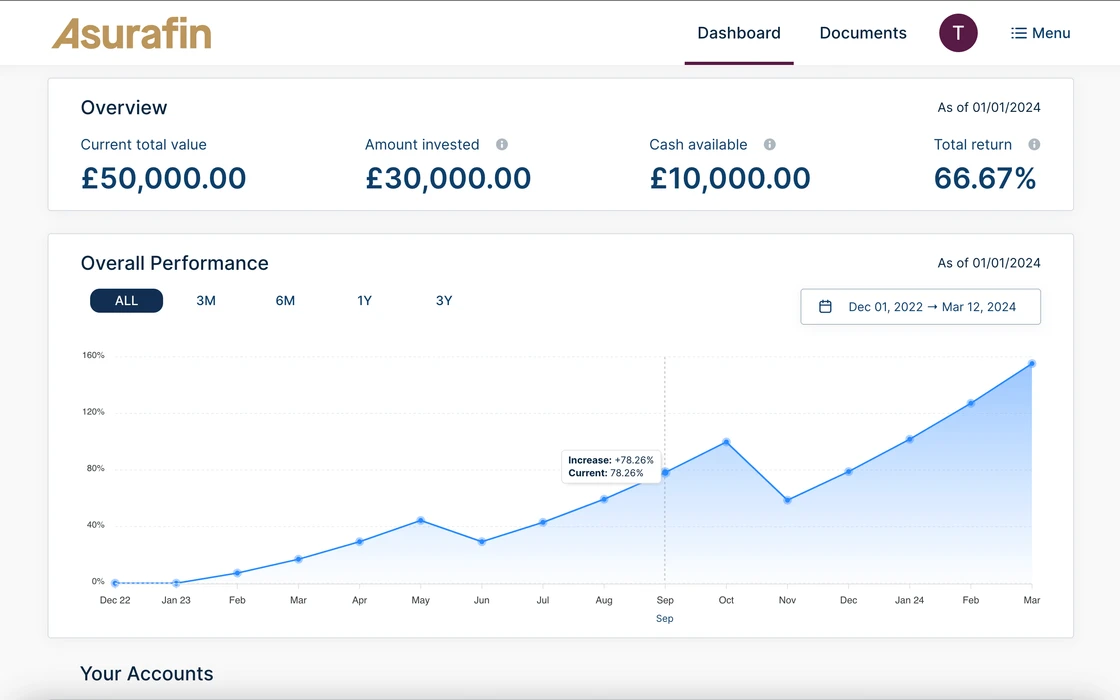Click the 66.67% total return value
Screen dimensions: 1120x700
pyautogui.click(x=985, y=178)
